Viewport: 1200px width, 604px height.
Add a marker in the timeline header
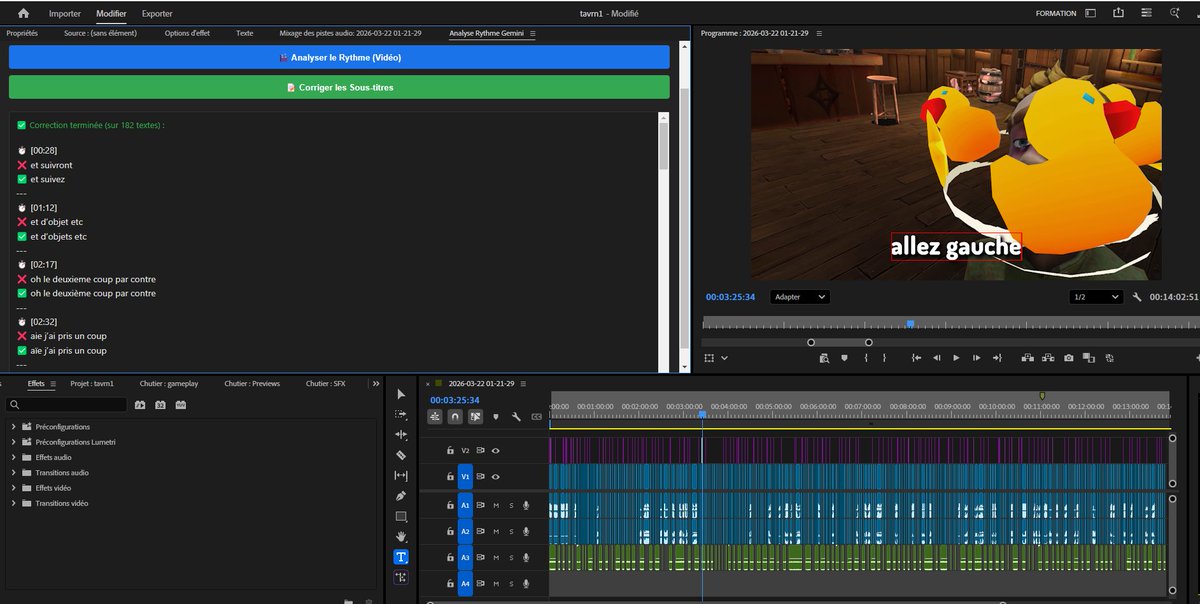coord(495,417)
